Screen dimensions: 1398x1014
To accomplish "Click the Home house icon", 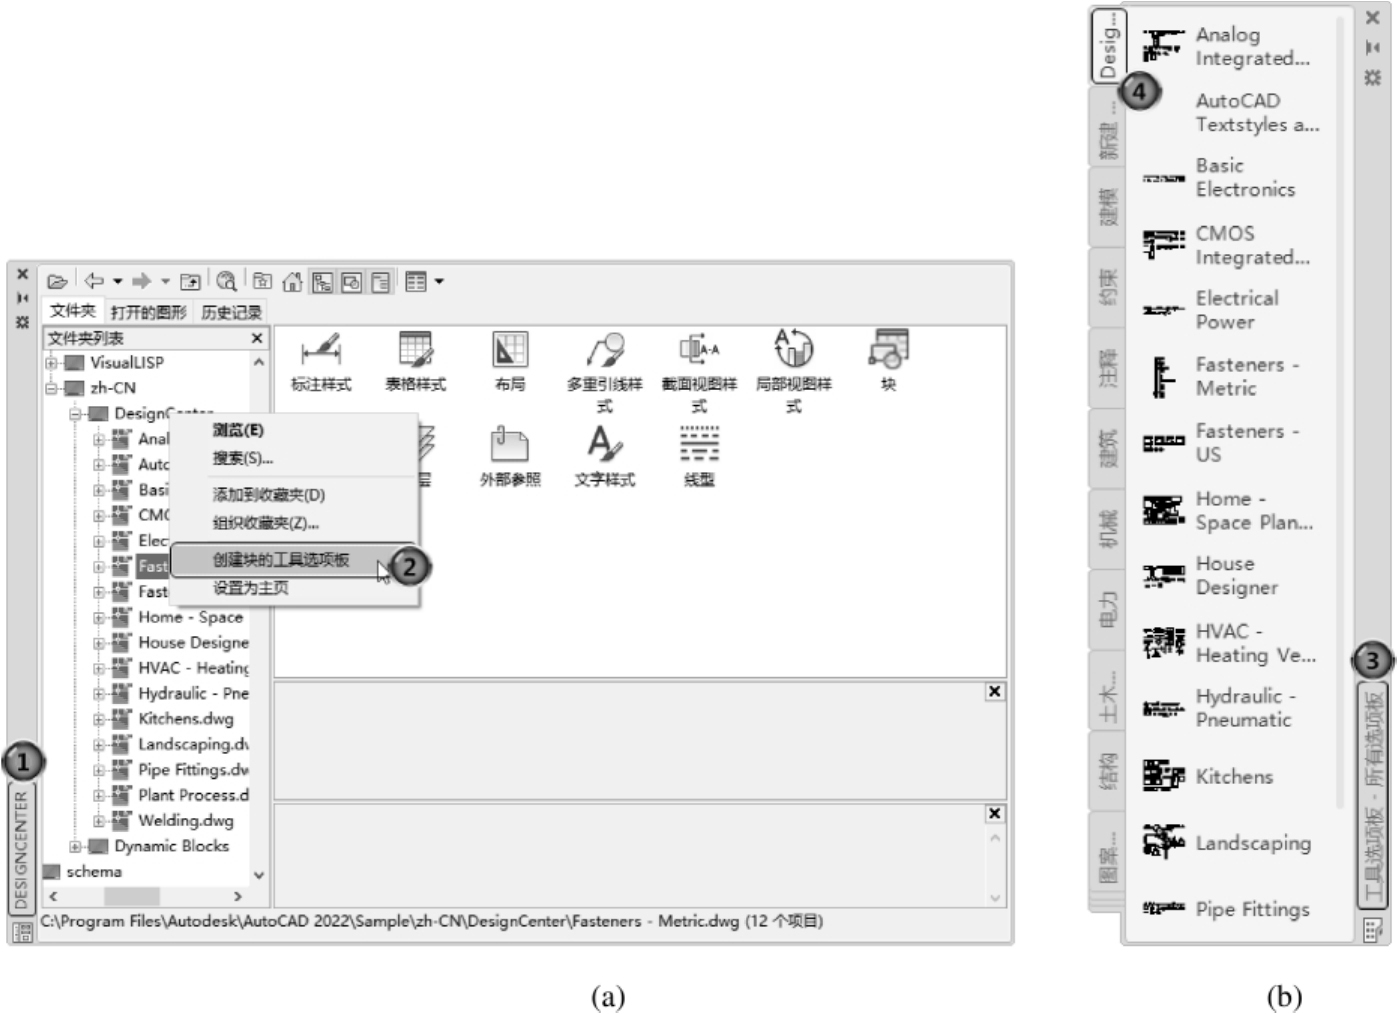I will 292,282.
